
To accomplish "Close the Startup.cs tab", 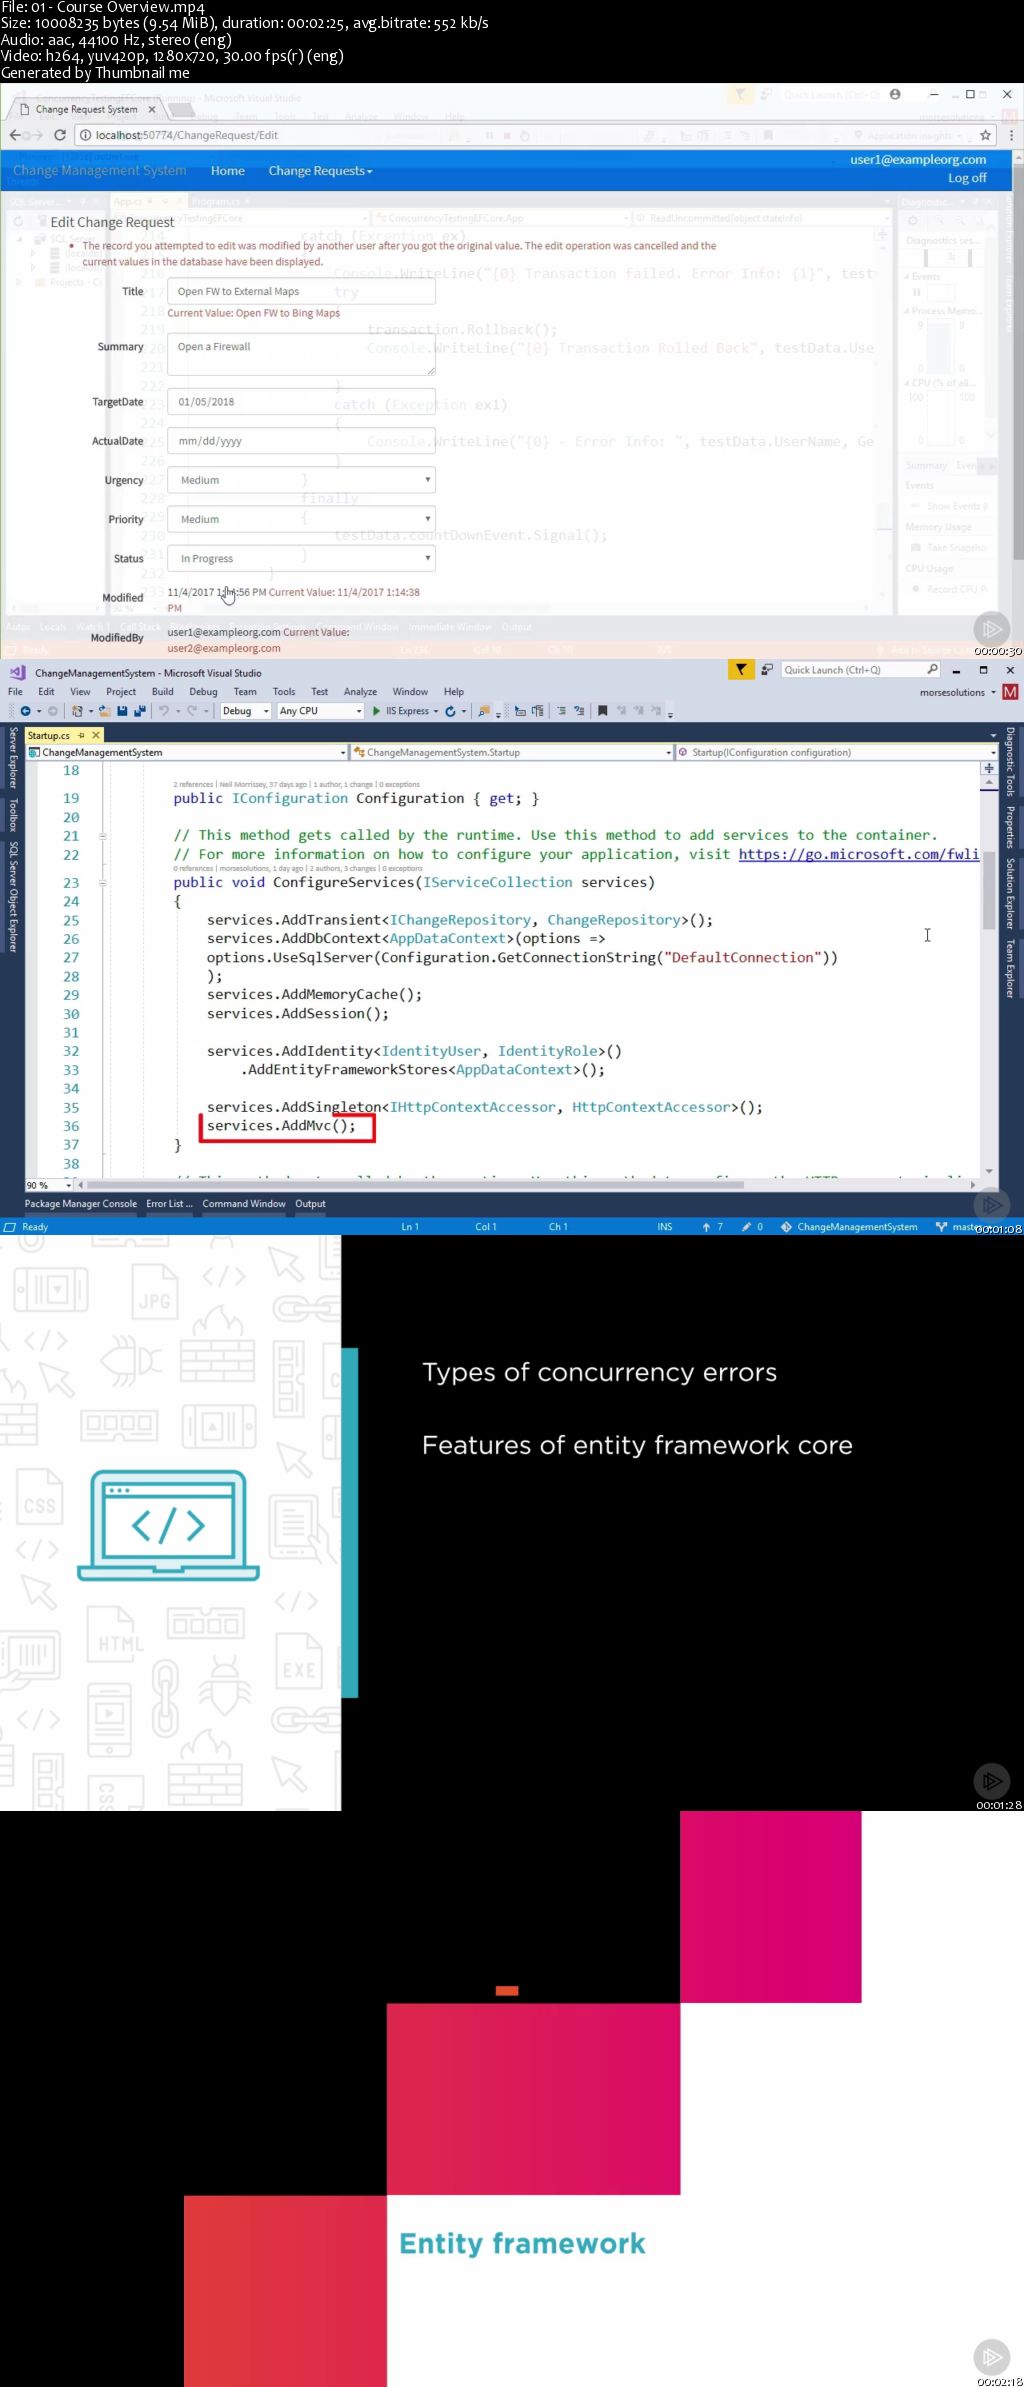I will click(96, 735).
